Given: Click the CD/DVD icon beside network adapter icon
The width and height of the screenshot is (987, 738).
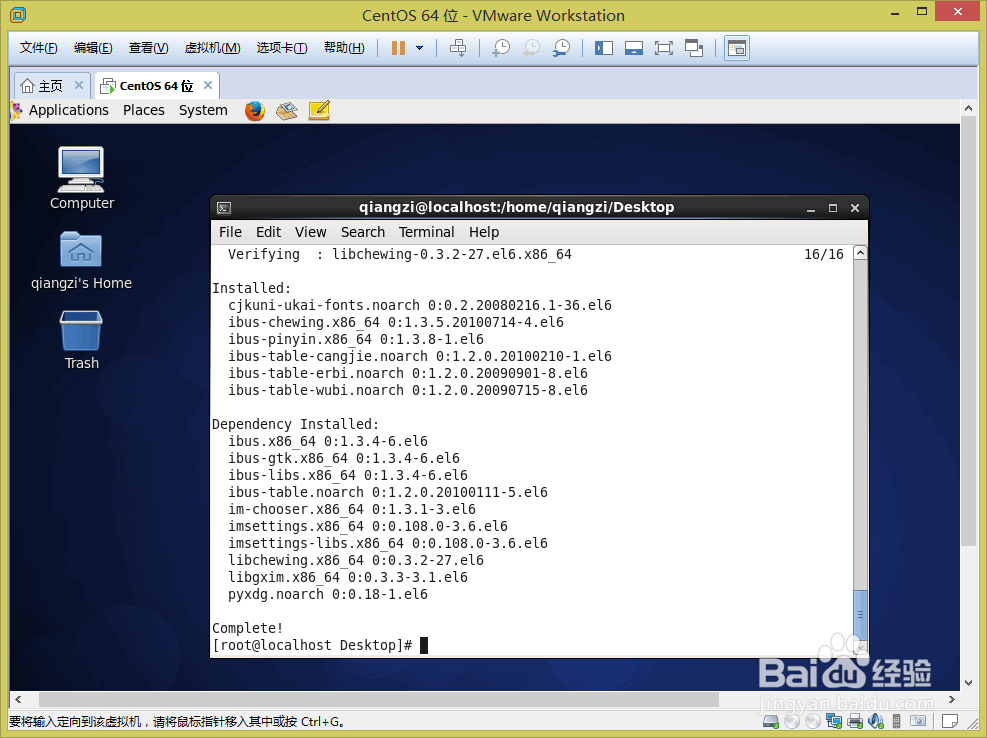Looking at the screenshot, I should (813, 722).
